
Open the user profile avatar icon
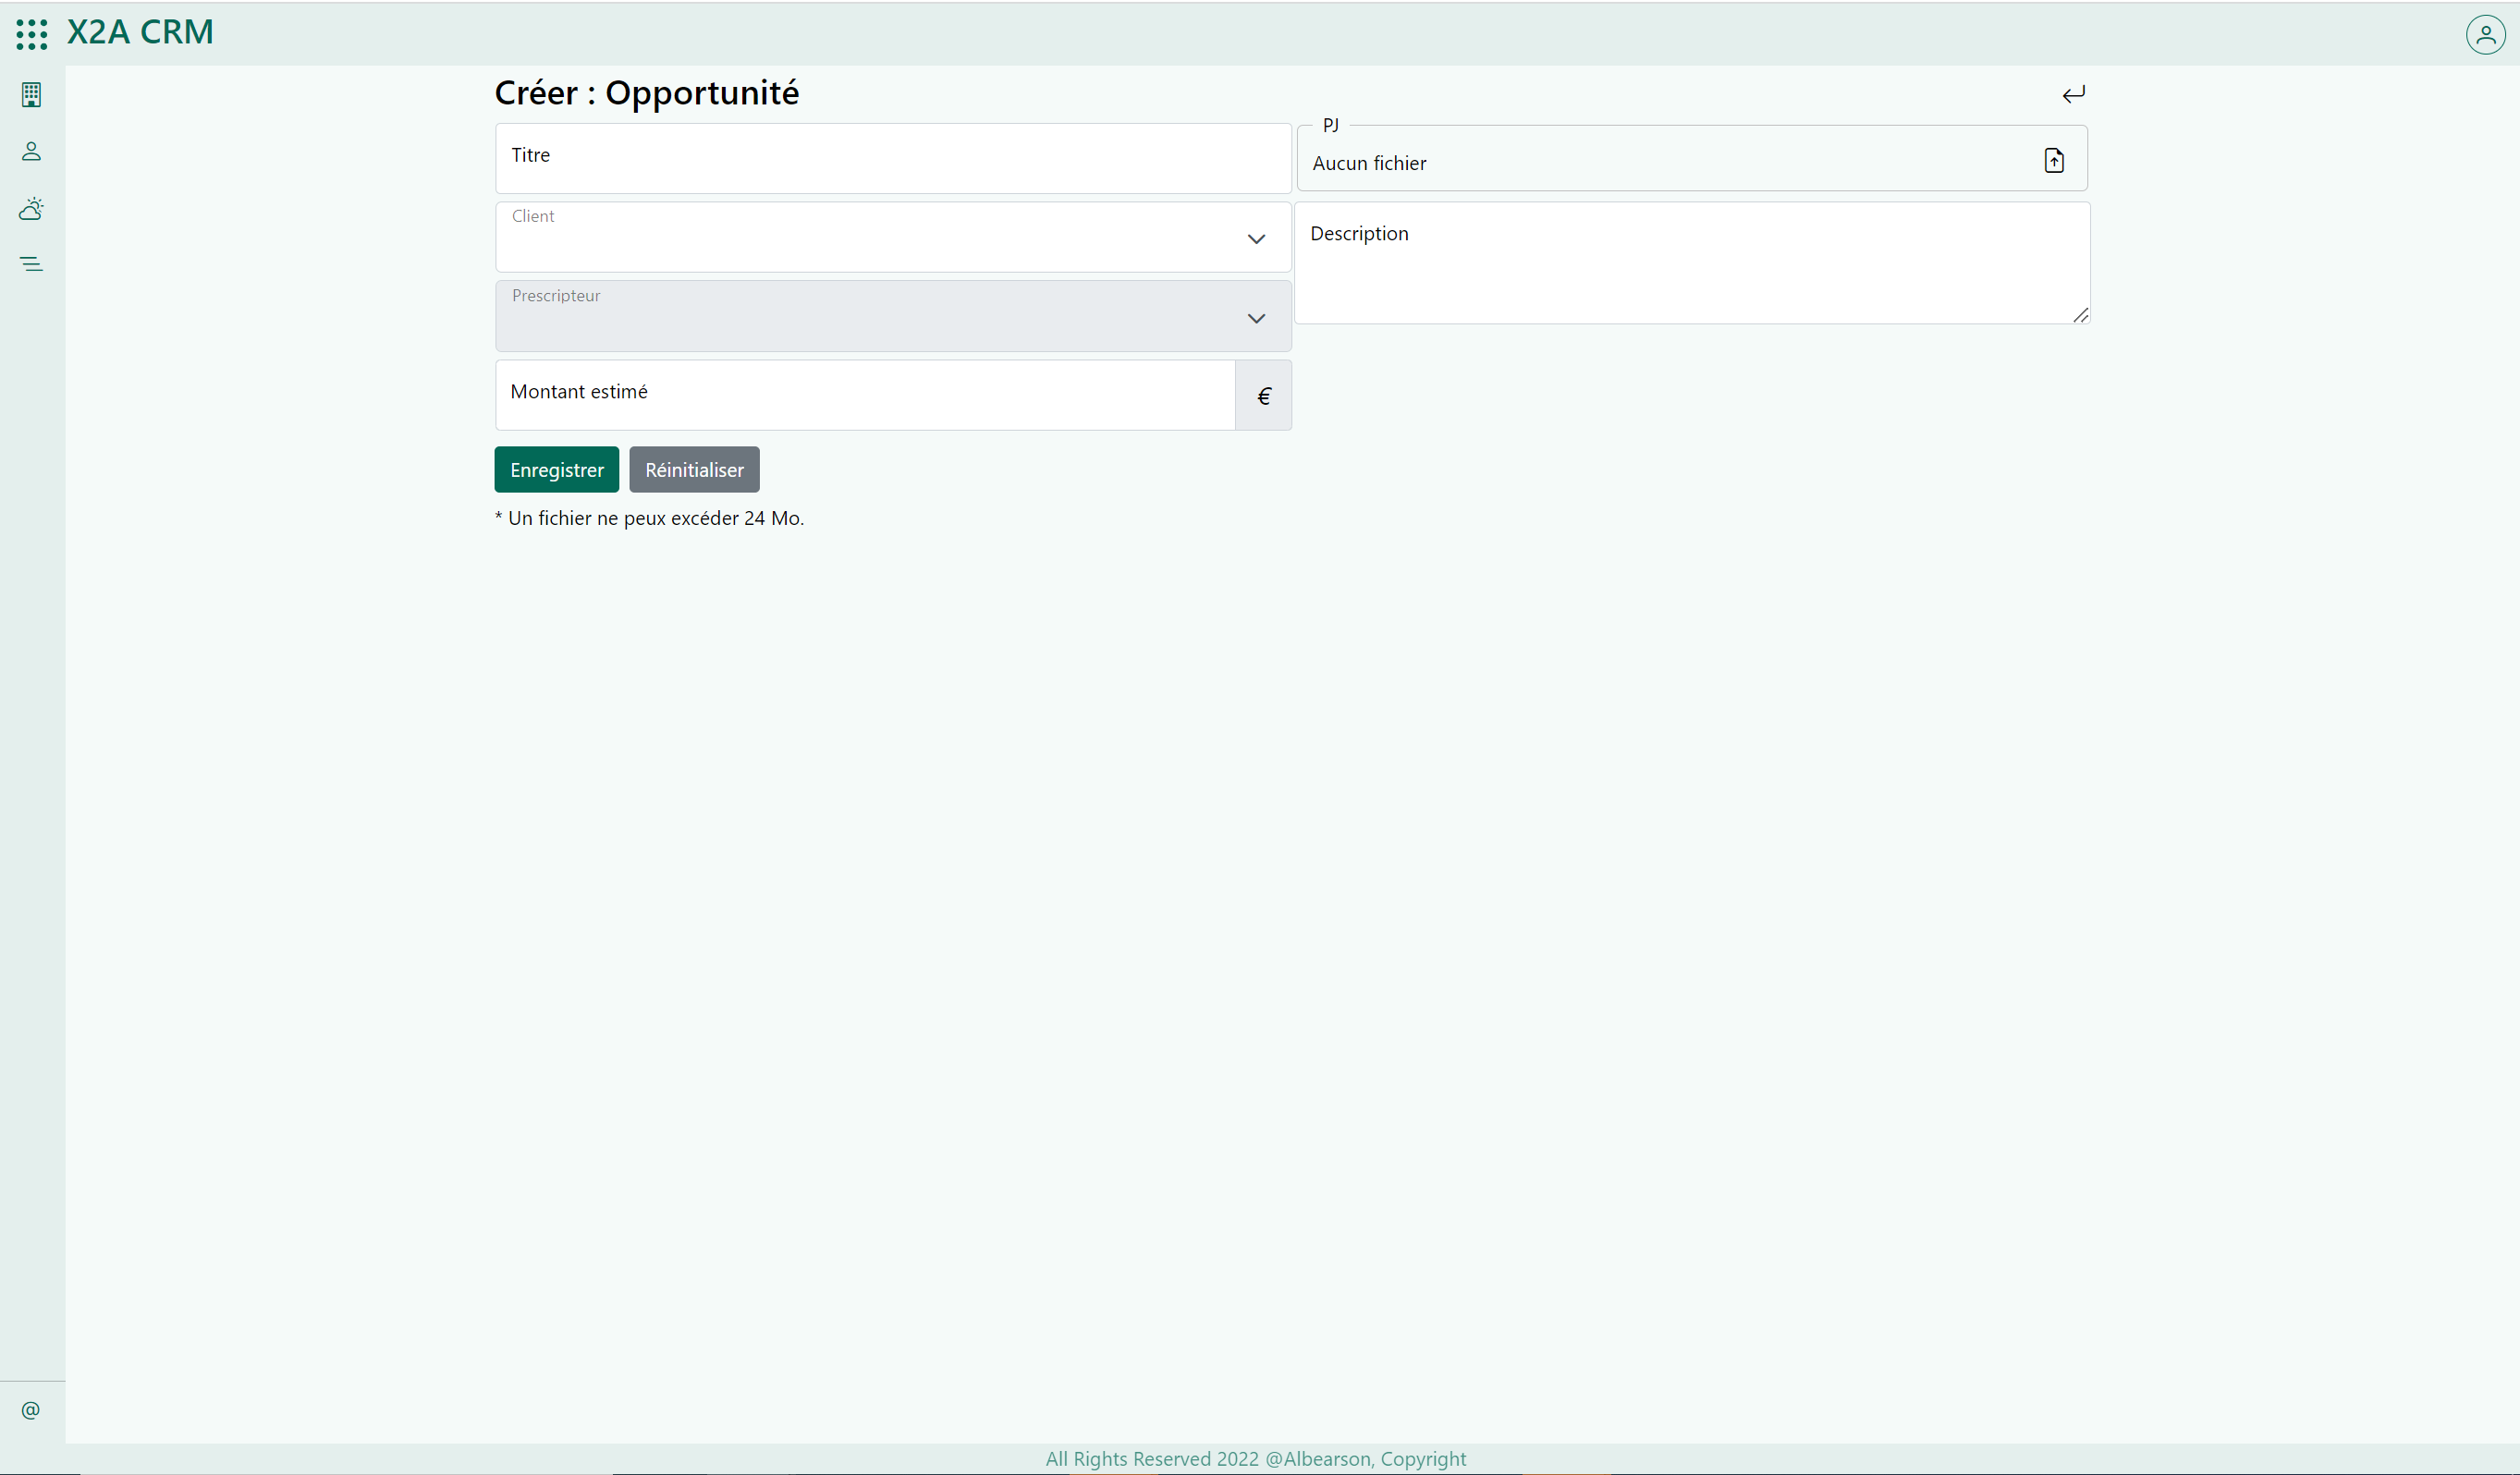coord(2485,34)
